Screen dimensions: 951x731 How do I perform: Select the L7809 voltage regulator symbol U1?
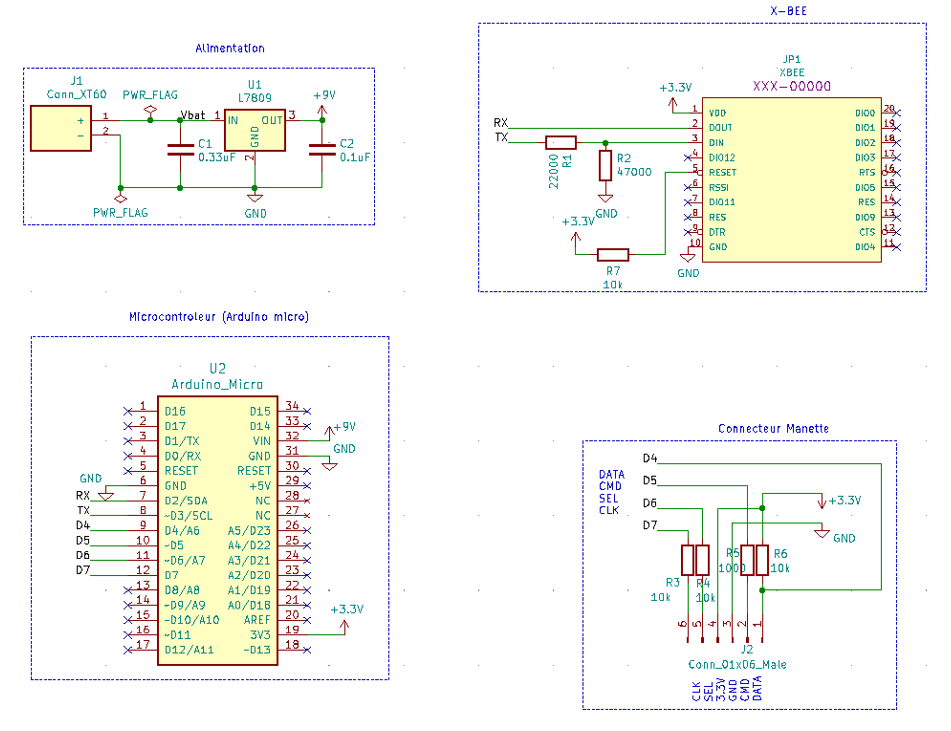[256, 131]
